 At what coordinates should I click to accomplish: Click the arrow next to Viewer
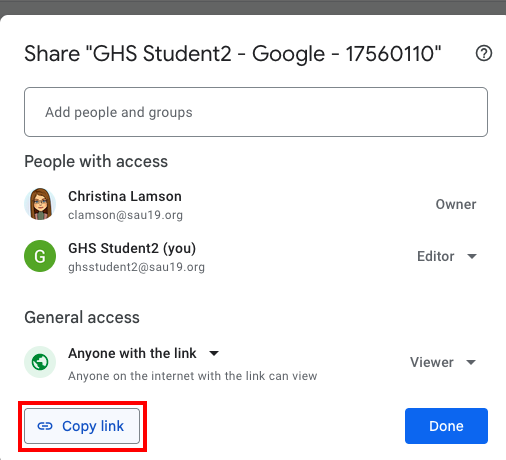point(471,362)
